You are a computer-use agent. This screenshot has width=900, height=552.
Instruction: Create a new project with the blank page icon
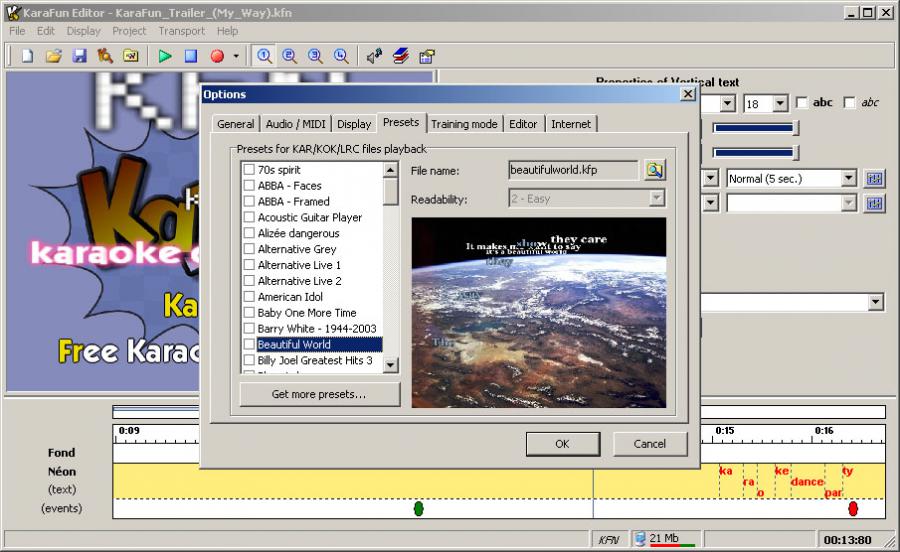coord(27,56)
